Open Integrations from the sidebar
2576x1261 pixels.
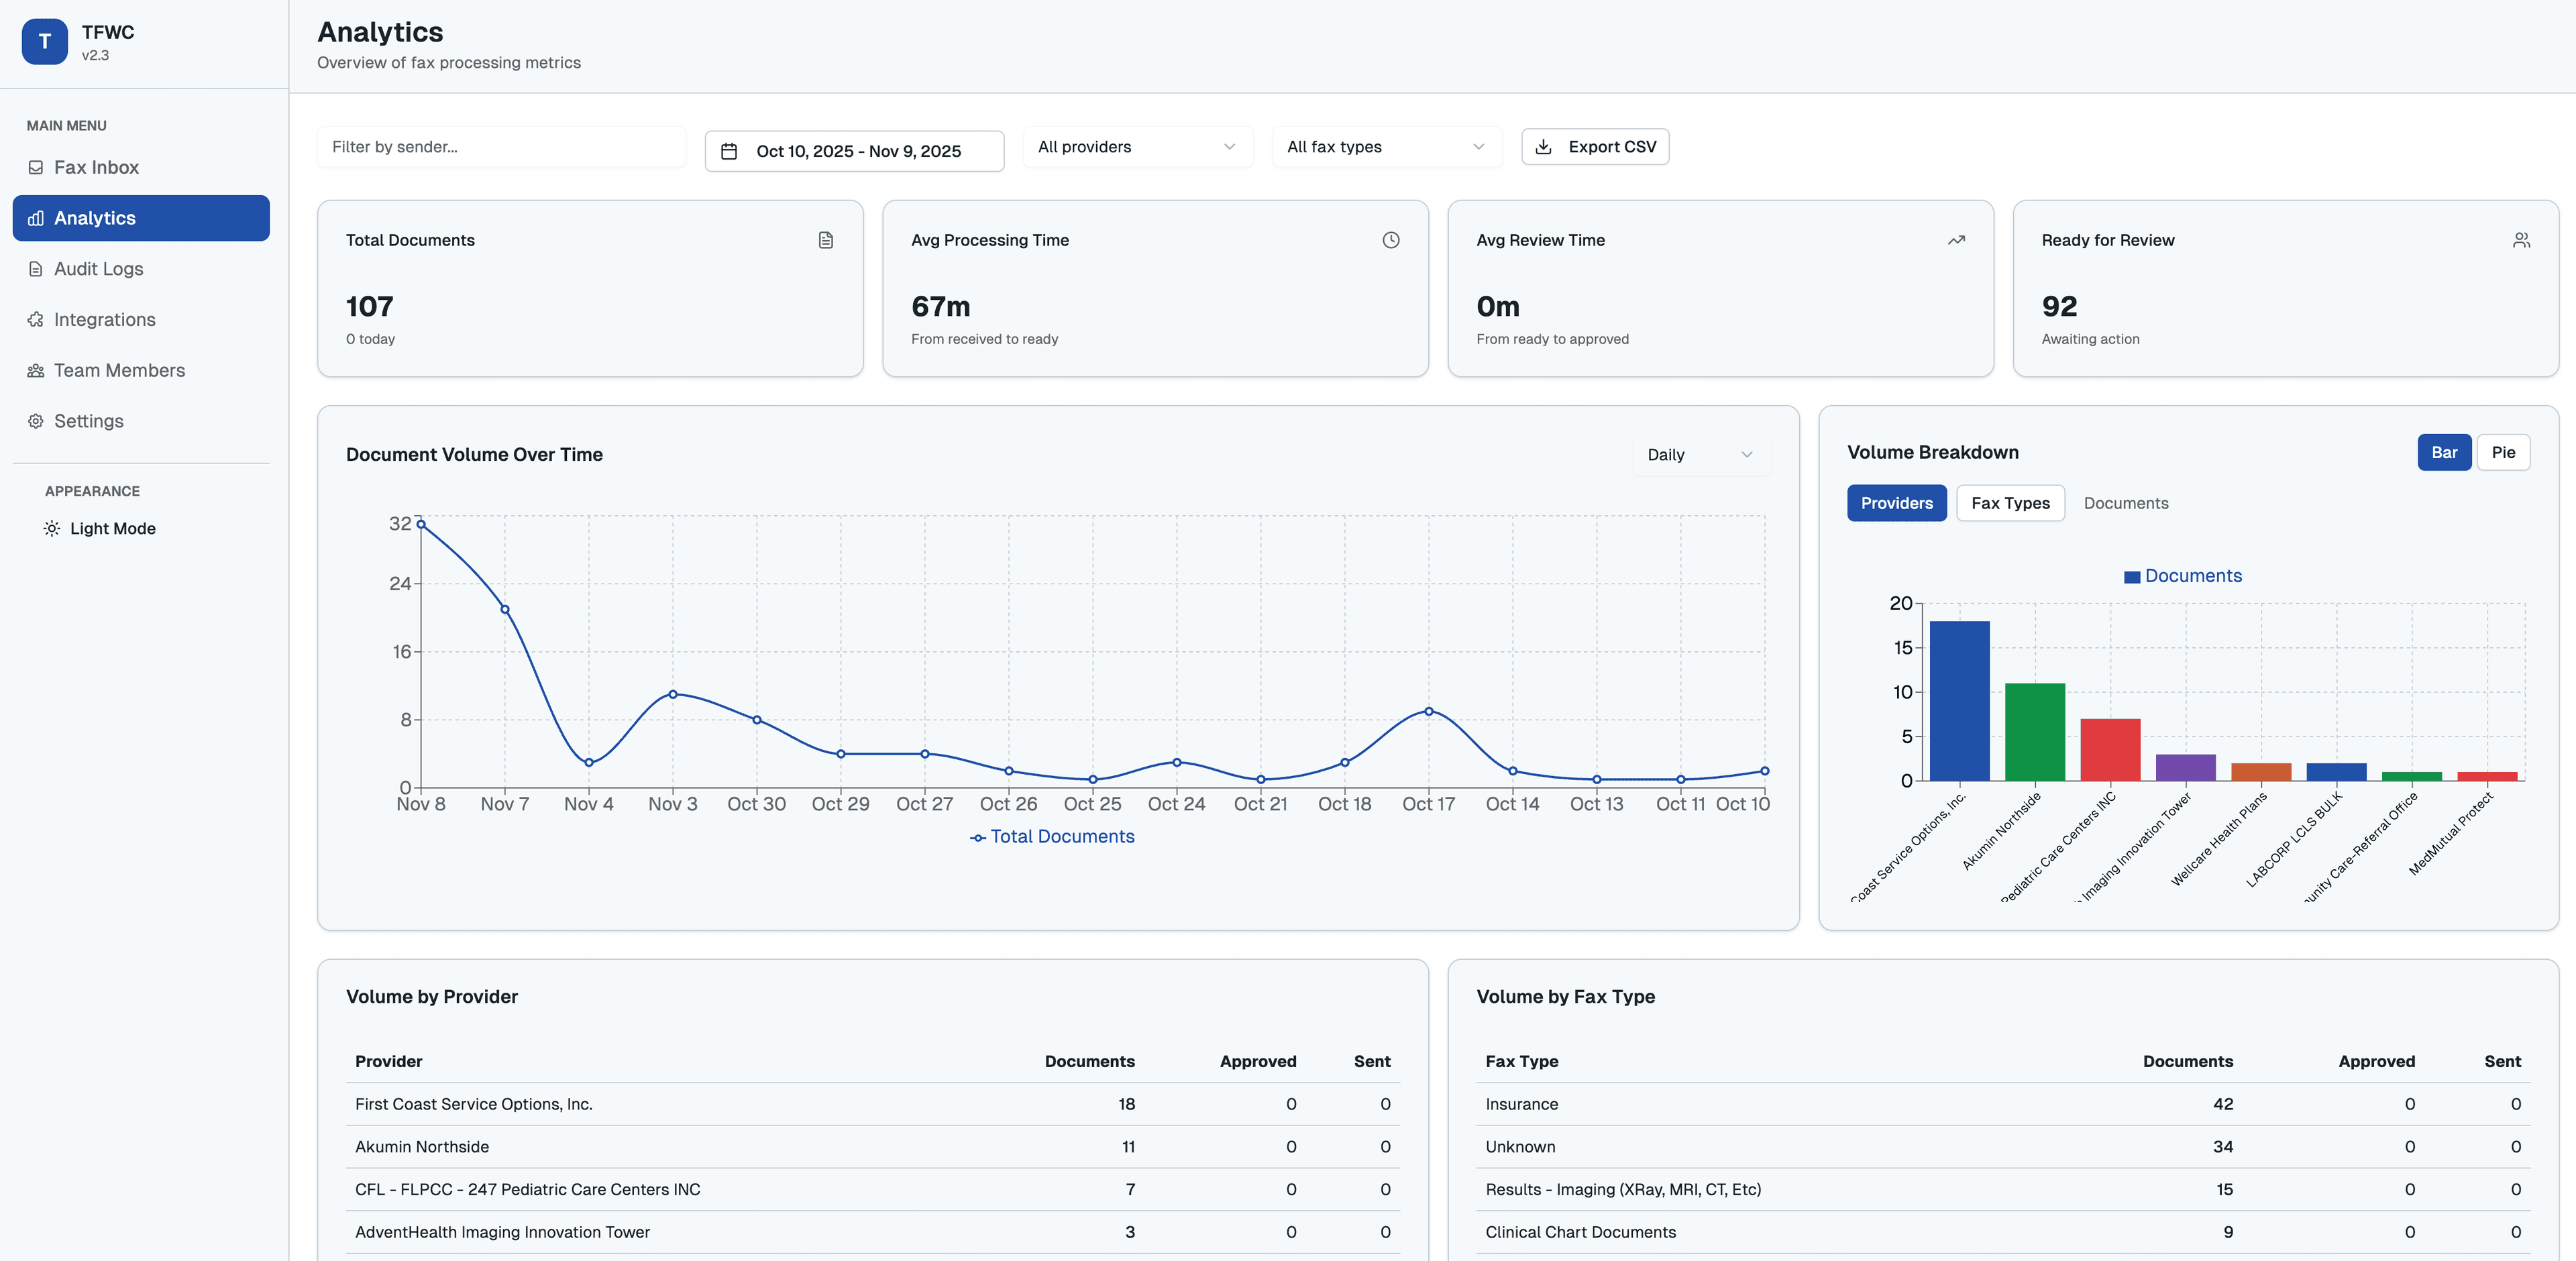click(104, 320)
